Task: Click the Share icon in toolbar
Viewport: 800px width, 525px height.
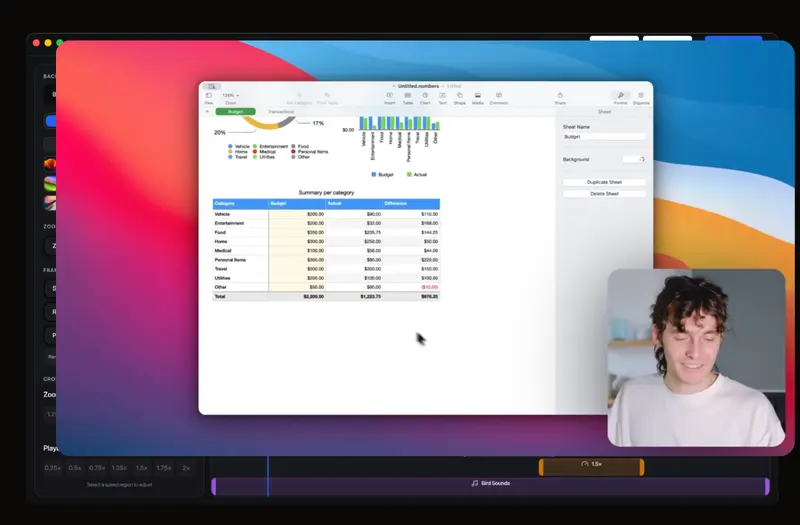Action: [560, 96]
